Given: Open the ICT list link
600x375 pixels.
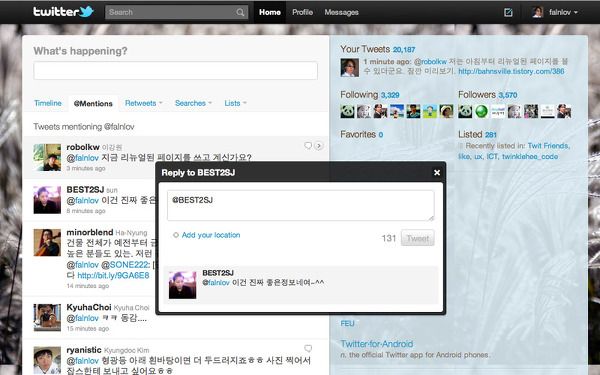Looking at the screenshot, I should pos(492,157).
